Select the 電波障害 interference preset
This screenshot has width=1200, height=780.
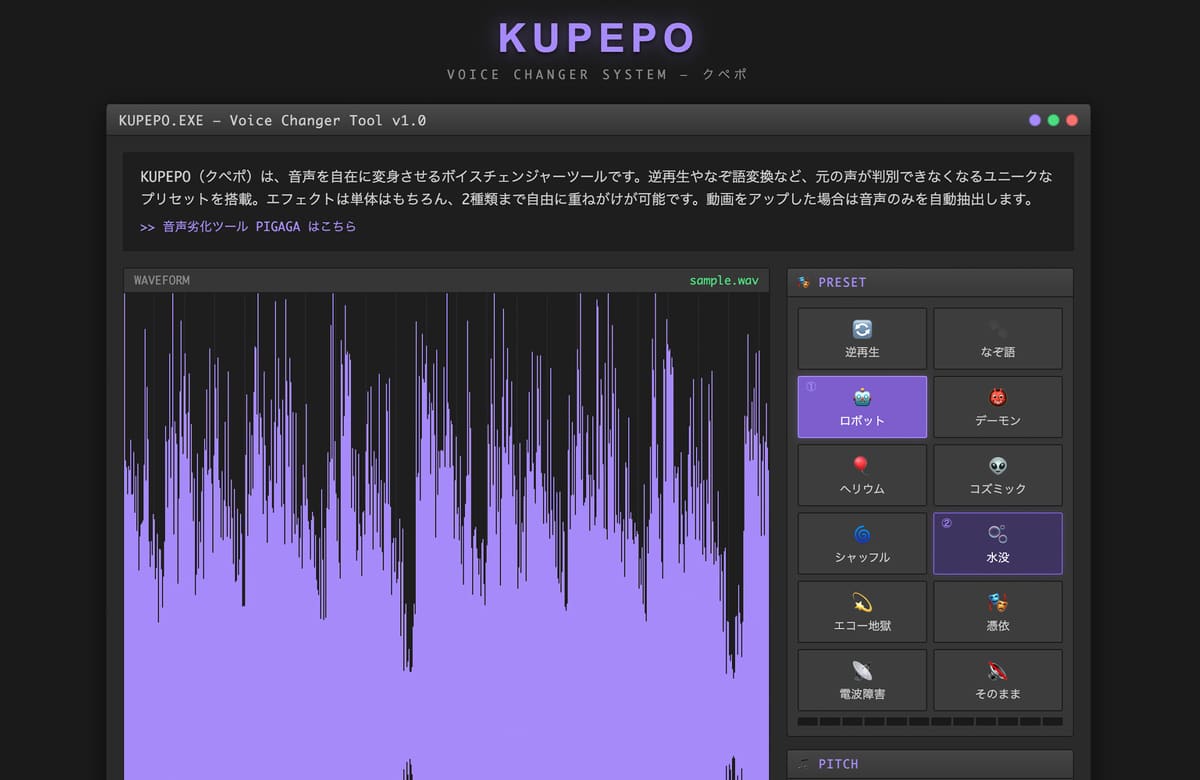pos(862,680)
